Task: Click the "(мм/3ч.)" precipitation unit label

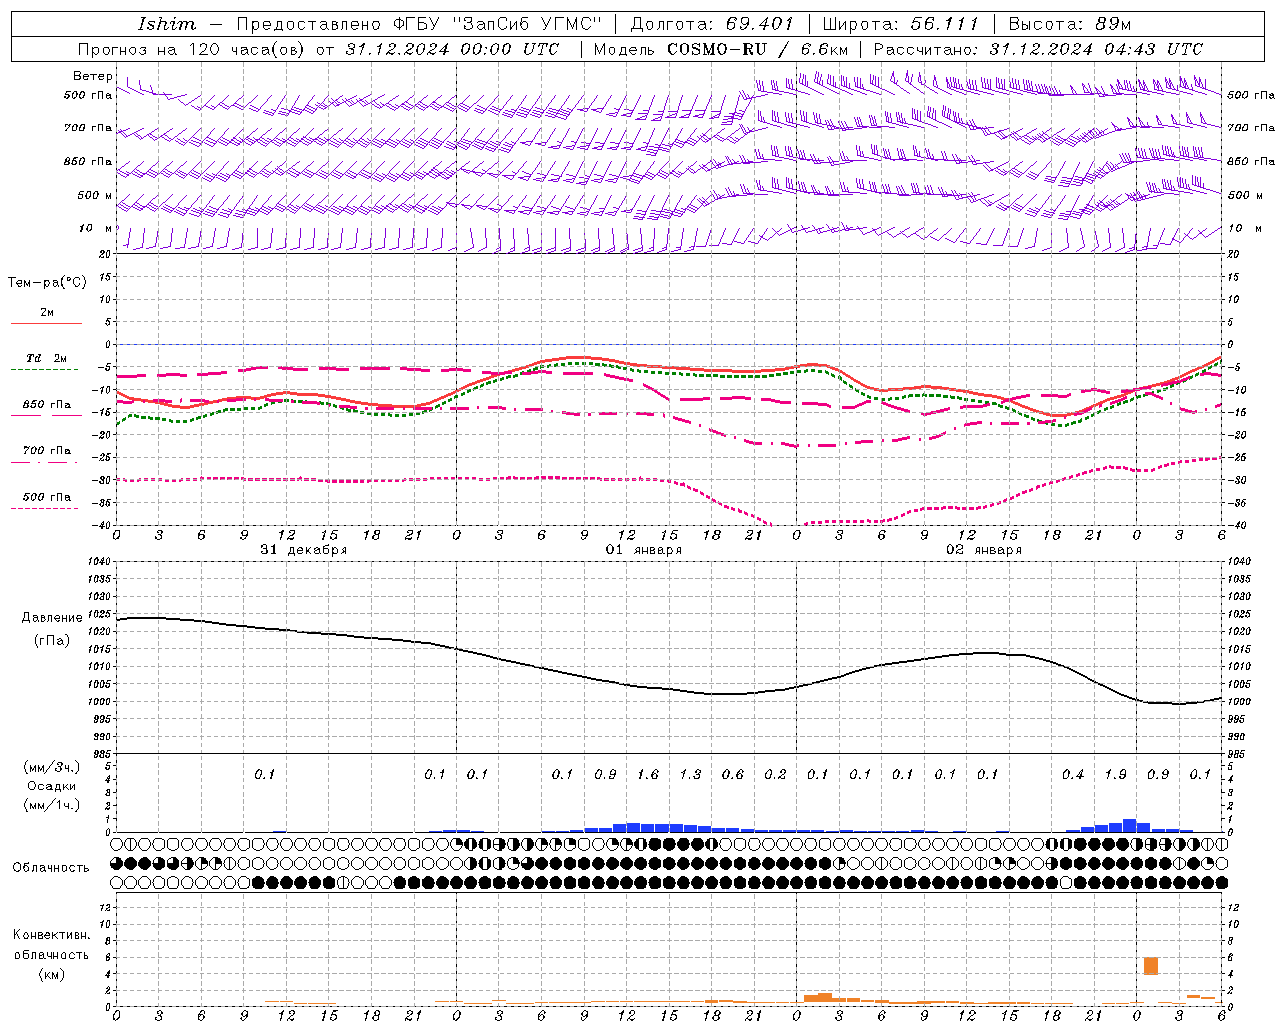Action: 52,767
